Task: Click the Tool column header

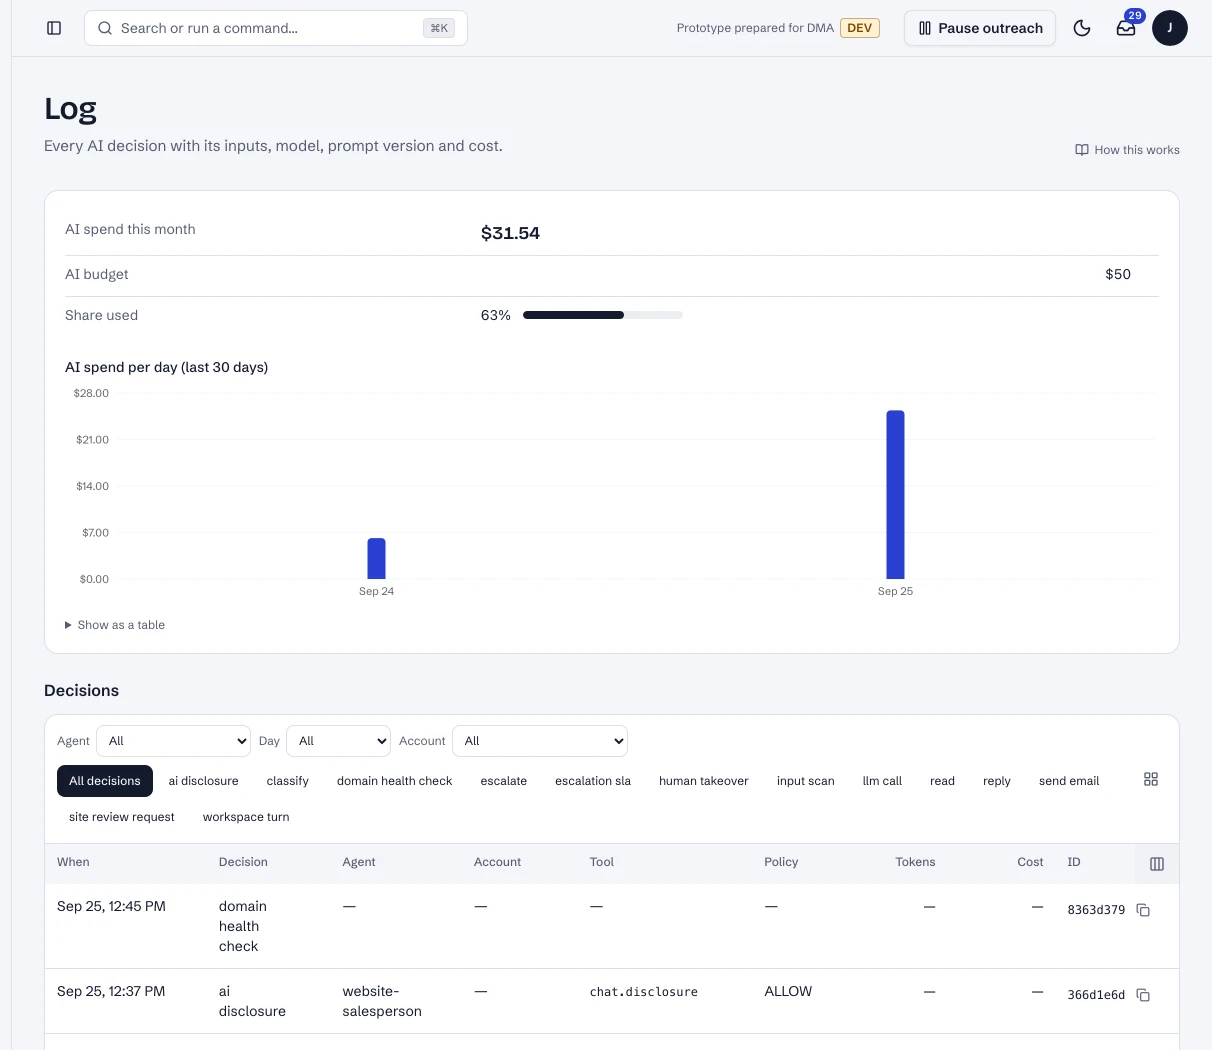Action: click(x=602, y=862)
